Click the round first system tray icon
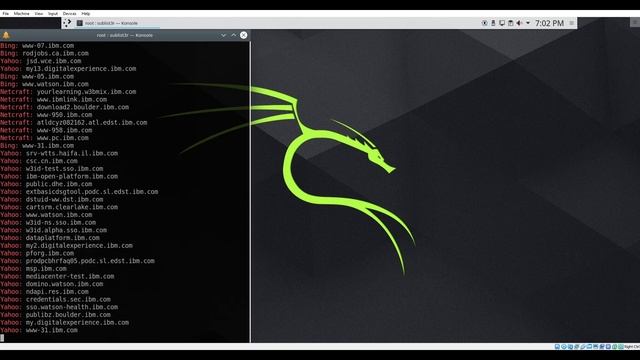The height and width of the screenshot is (360, 640). pos(484,23)
